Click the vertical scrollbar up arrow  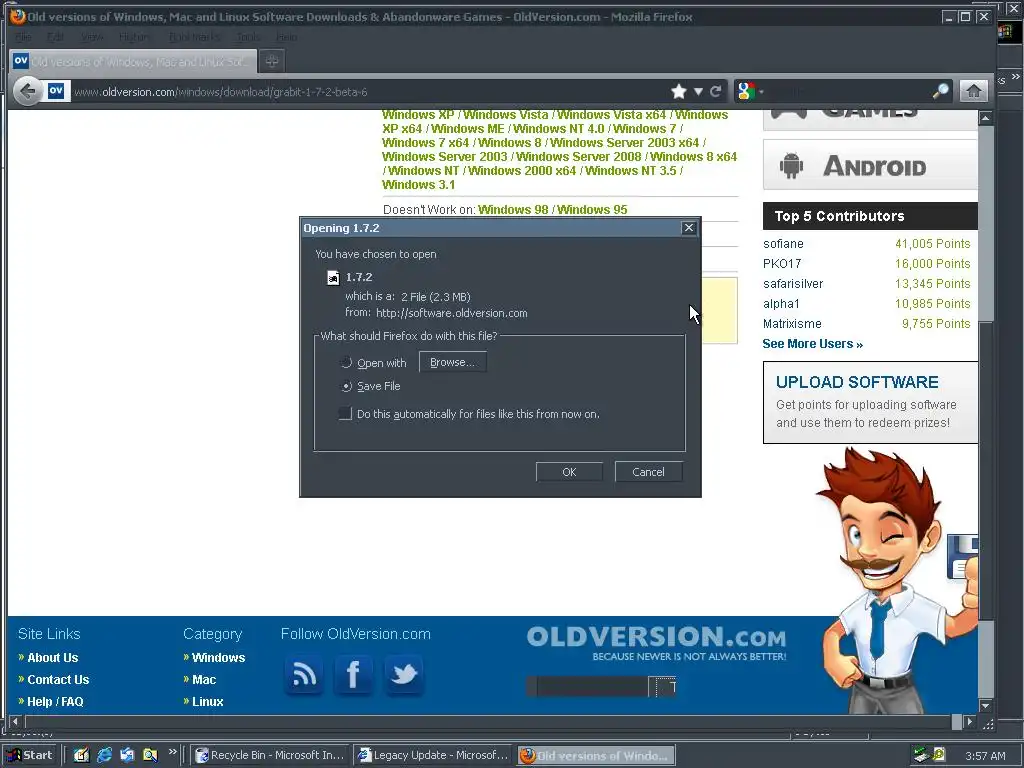[x=985, y=118]
